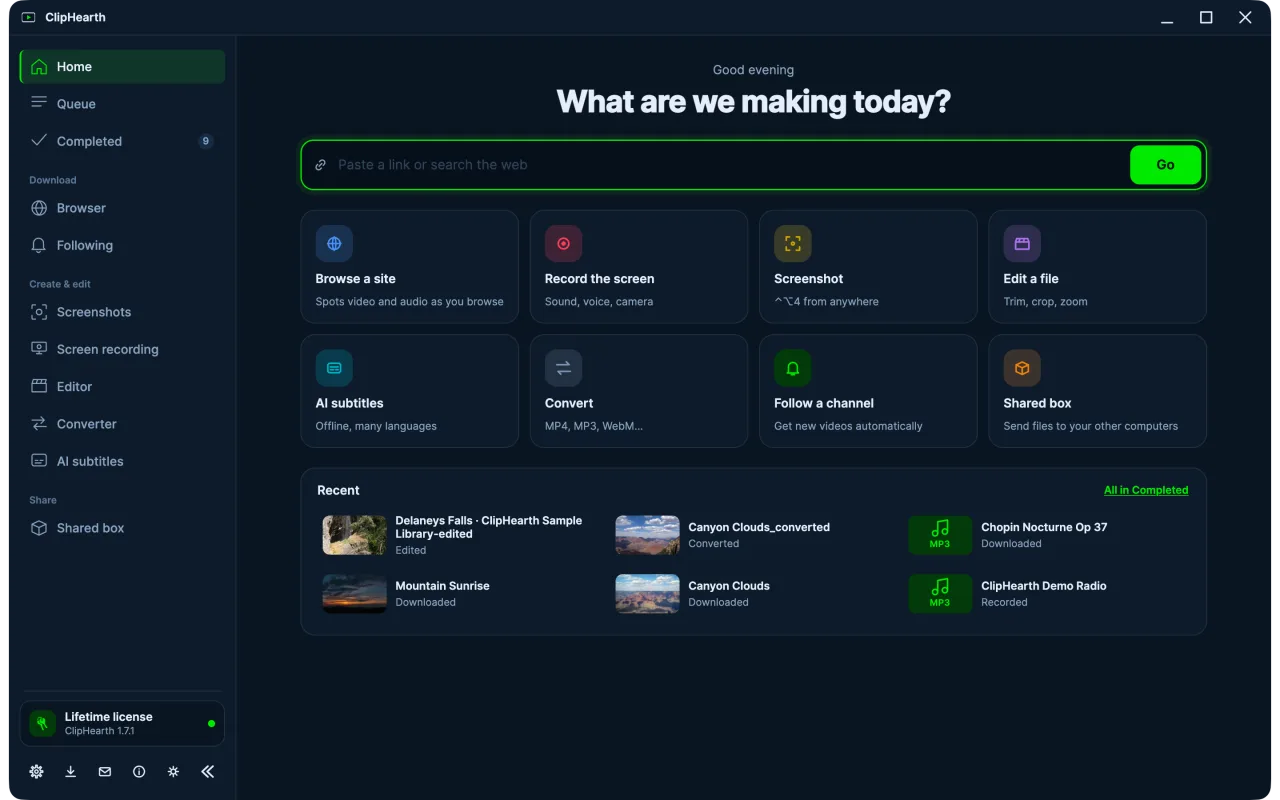Open the Shared box card in main area

pyautogui.click(x=1097, y=391)
